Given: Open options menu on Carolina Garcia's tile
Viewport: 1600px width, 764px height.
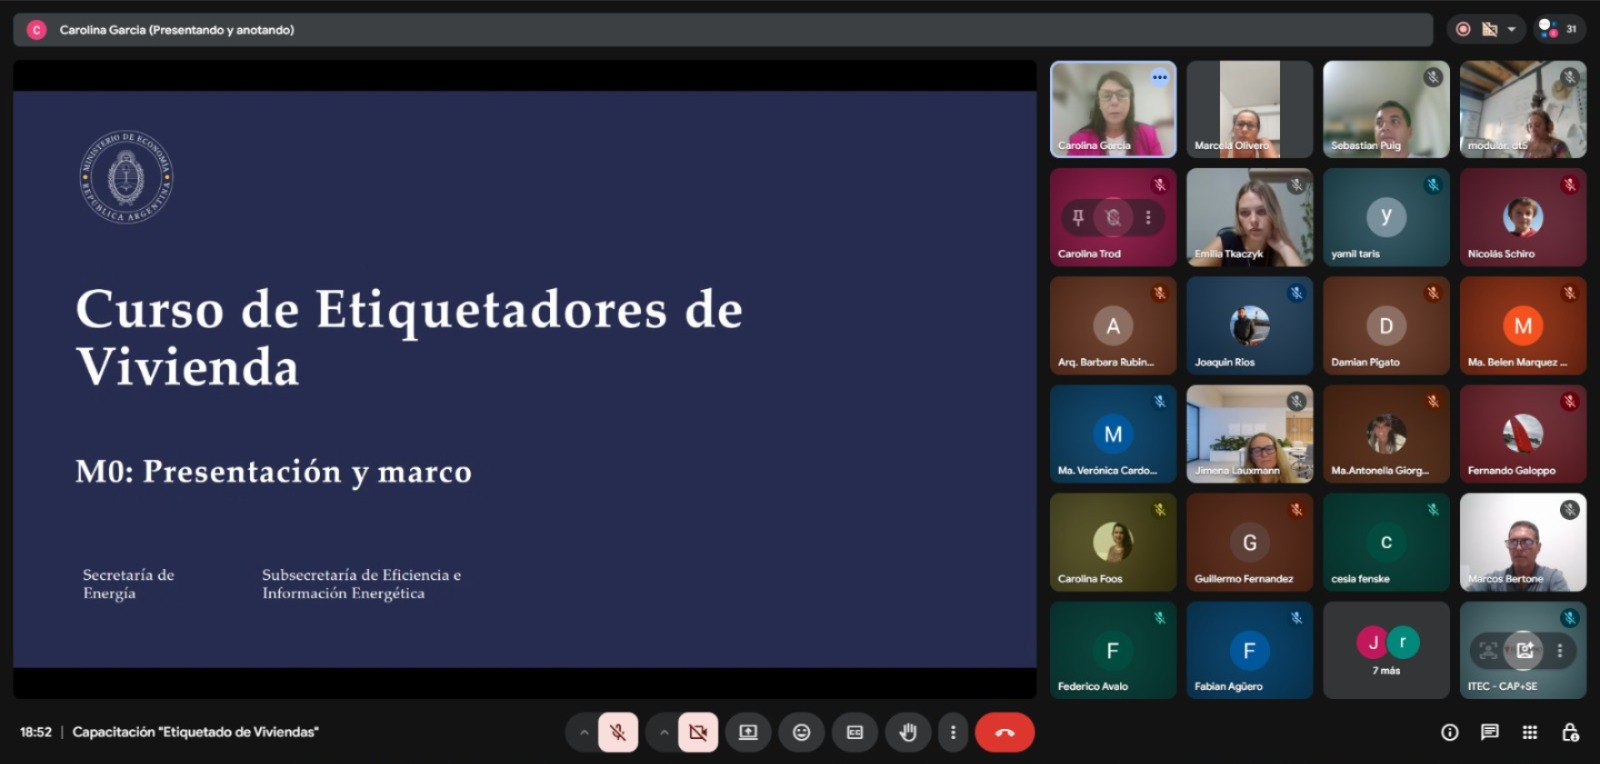Looking at the screenshot, I should point(1159,77).
